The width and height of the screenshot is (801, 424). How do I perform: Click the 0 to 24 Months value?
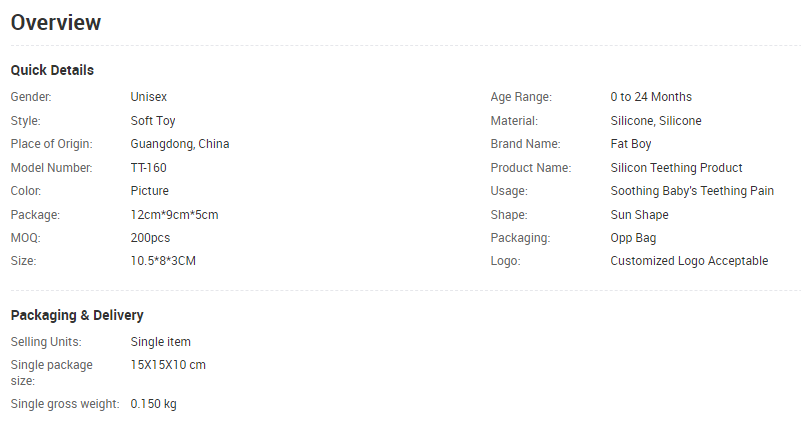651,97
